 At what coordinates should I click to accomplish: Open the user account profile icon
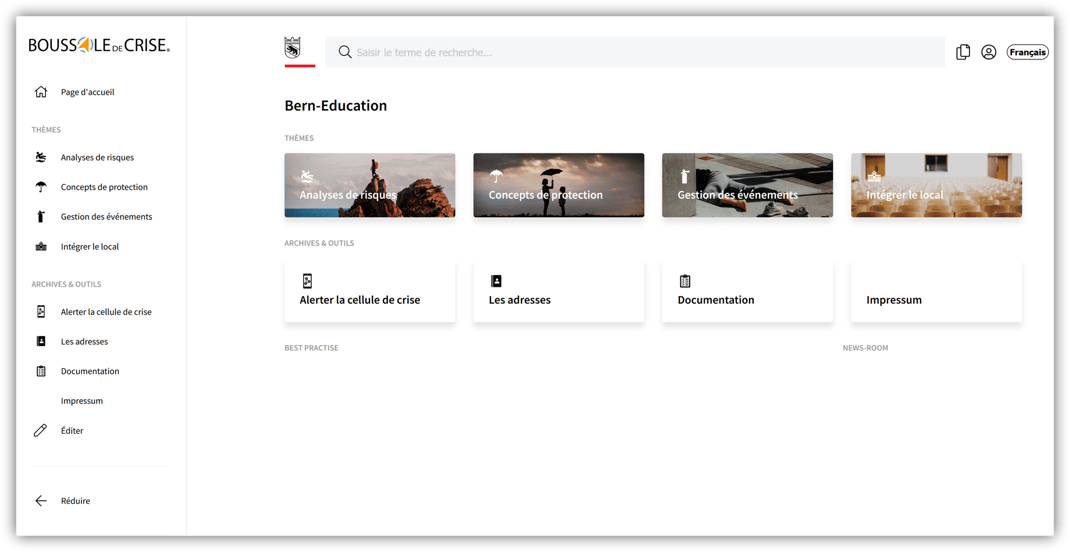[x=989, y=52]
